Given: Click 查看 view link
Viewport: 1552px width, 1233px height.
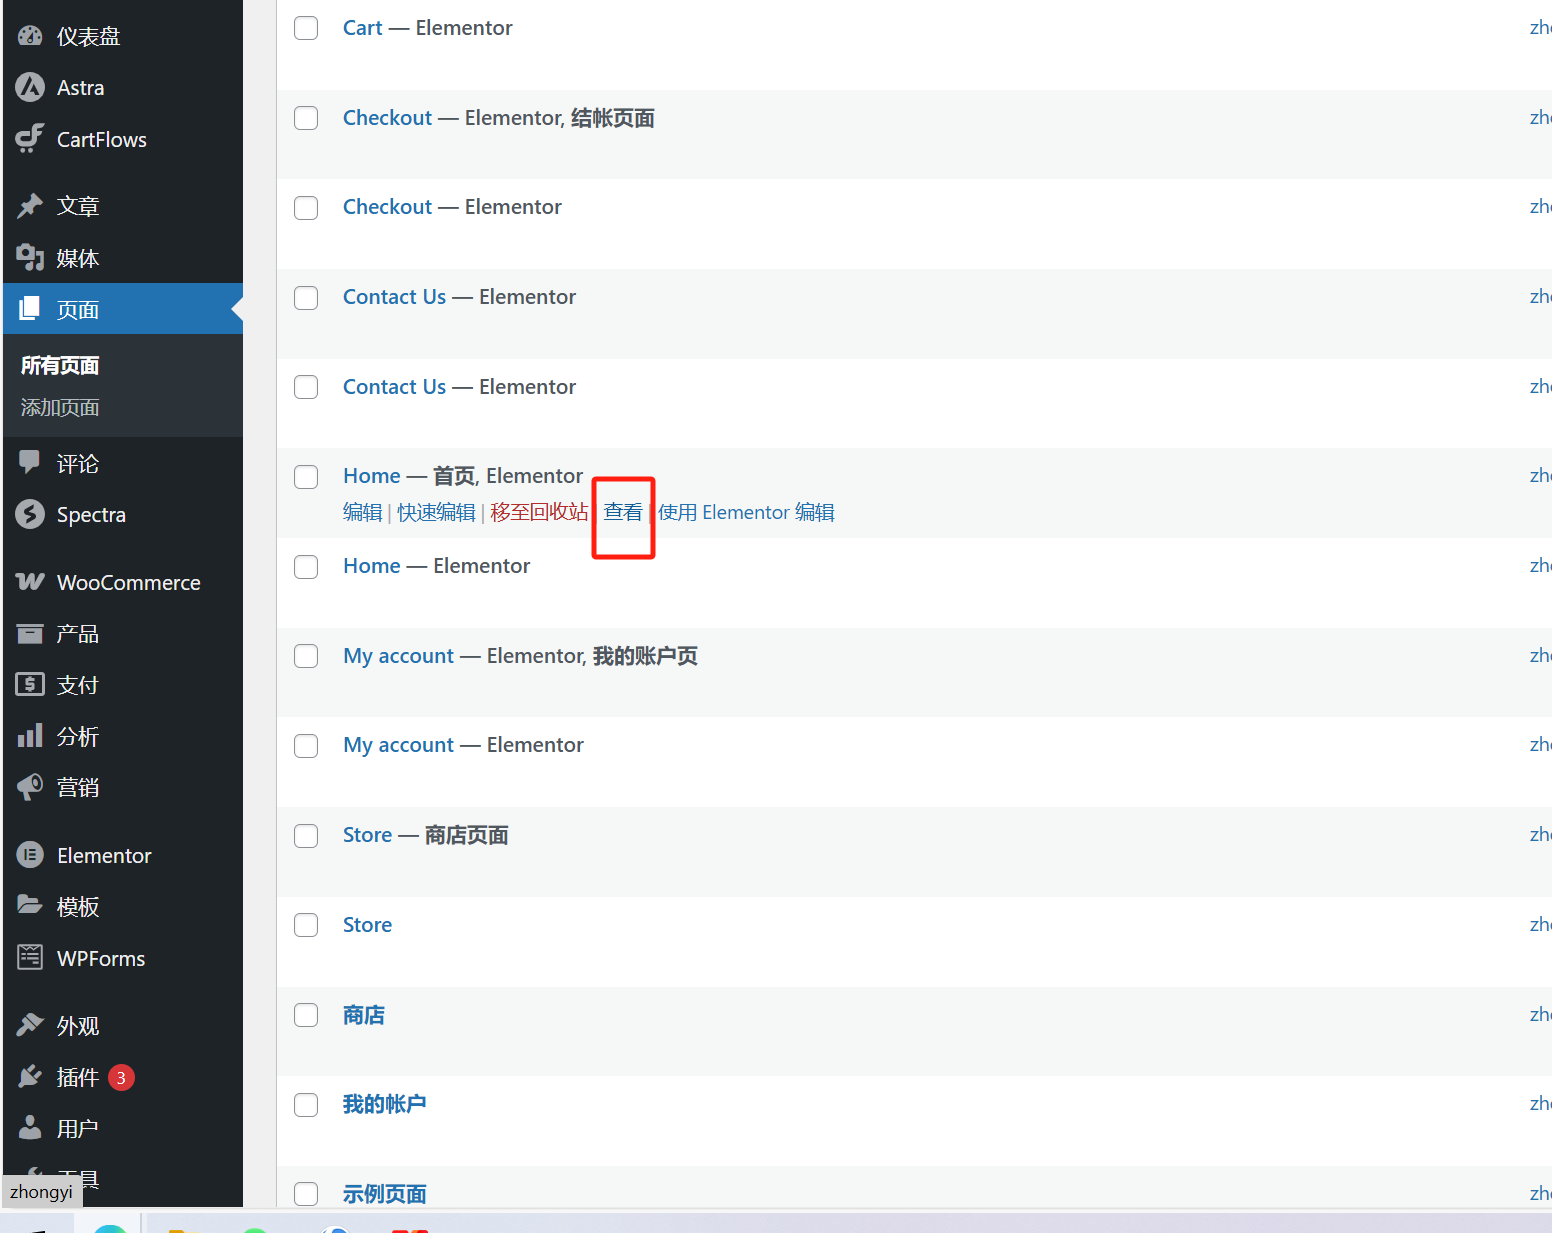Looking at the screenshot, I should 623,512.
